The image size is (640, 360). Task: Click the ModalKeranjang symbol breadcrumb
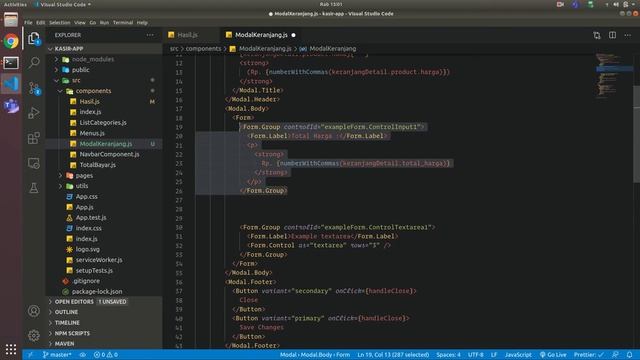pyautogui.click(x=332, y=49)
